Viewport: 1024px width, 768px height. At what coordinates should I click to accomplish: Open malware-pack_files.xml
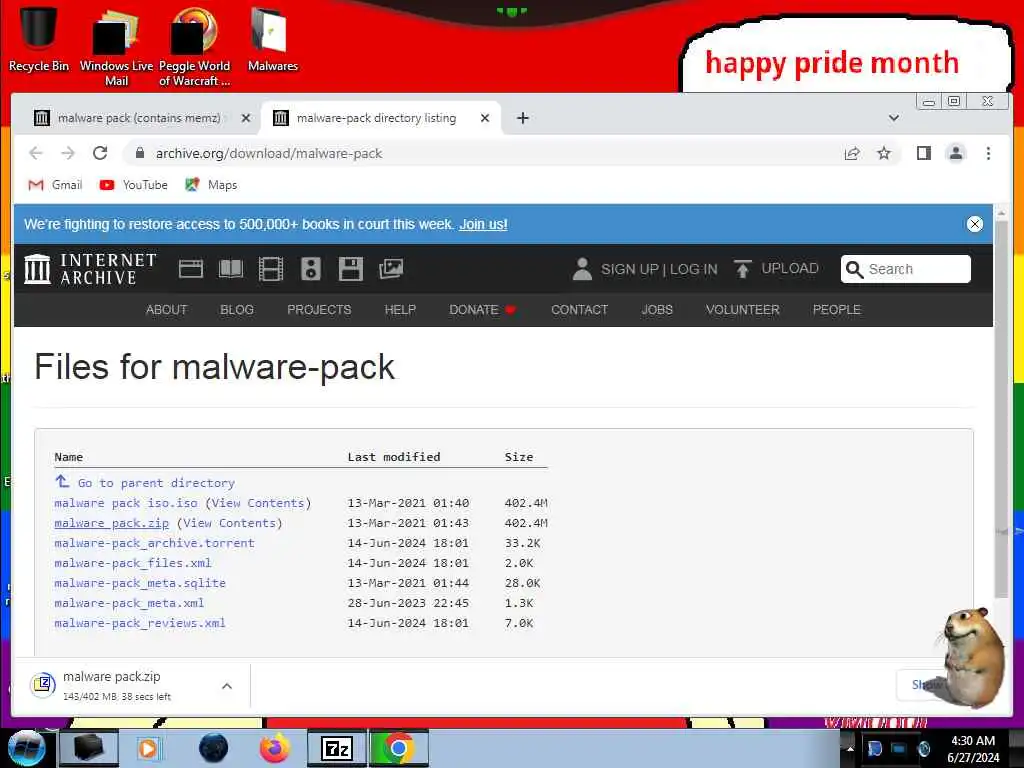click(133, 563)
